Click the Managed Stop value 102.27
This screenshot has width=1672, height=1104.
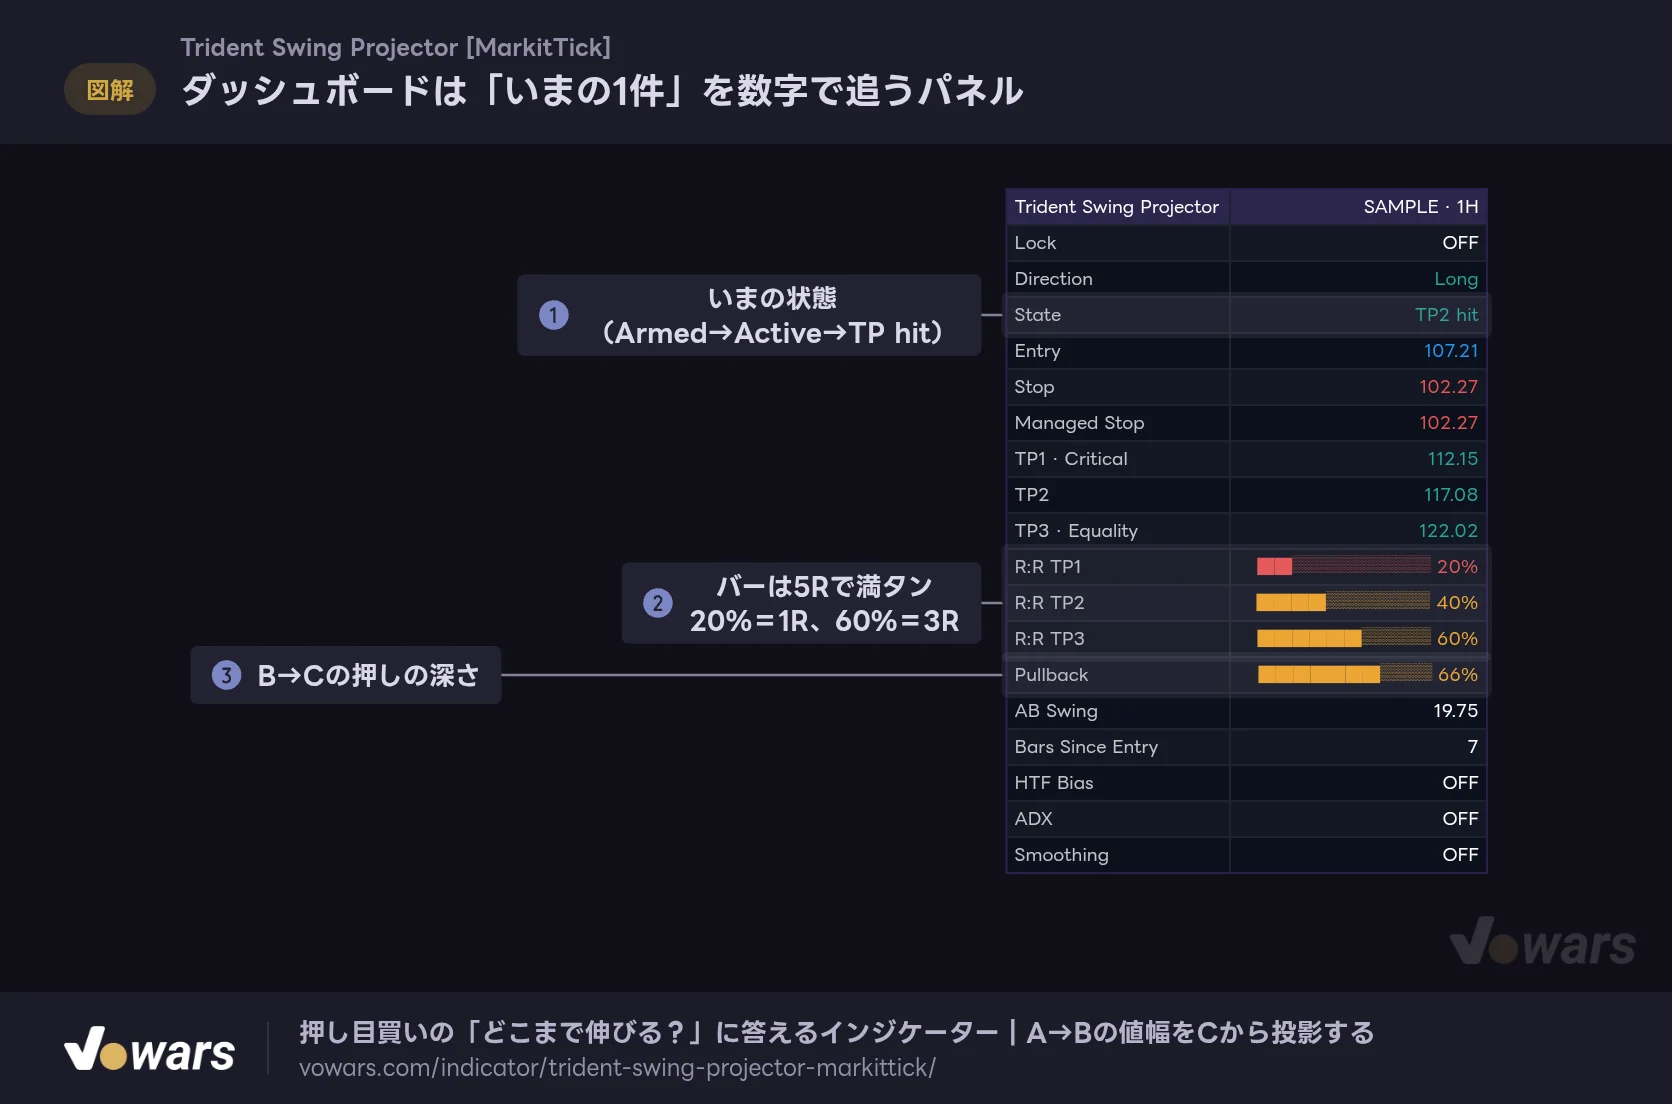pyautogui.click(x=1448, y=423)
